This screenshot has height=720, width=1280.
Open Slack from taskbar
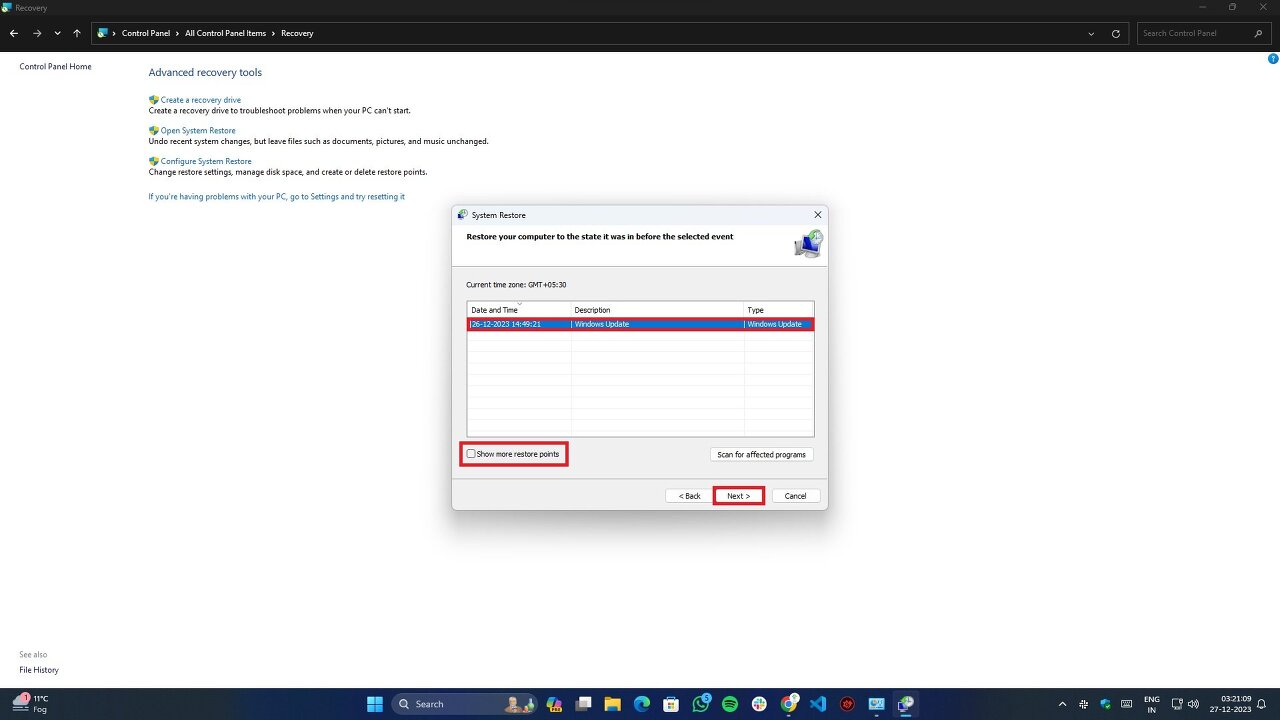(x=760, y=704)
